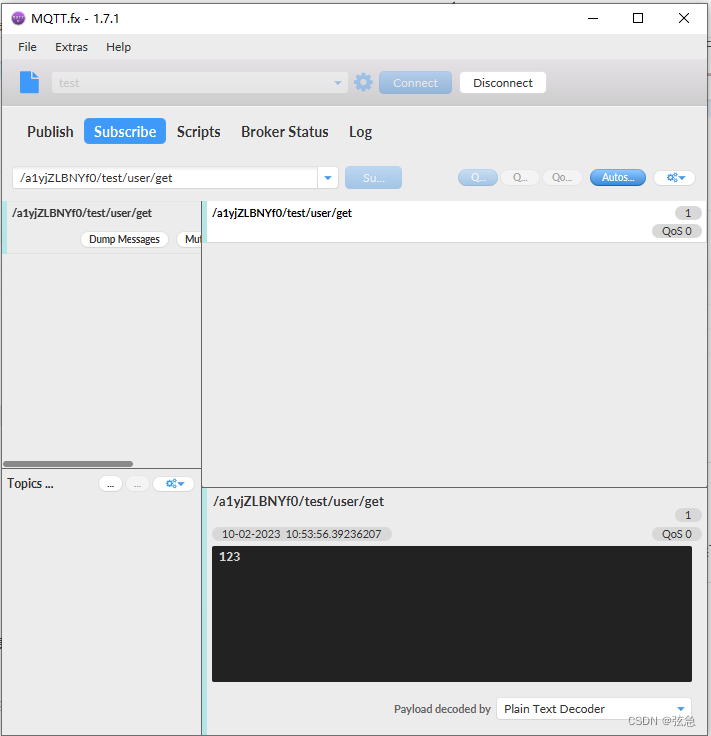Maximize the MQTT.fx window
The height and width of the screenshot is (736, 711).
(x=638, y=18)
